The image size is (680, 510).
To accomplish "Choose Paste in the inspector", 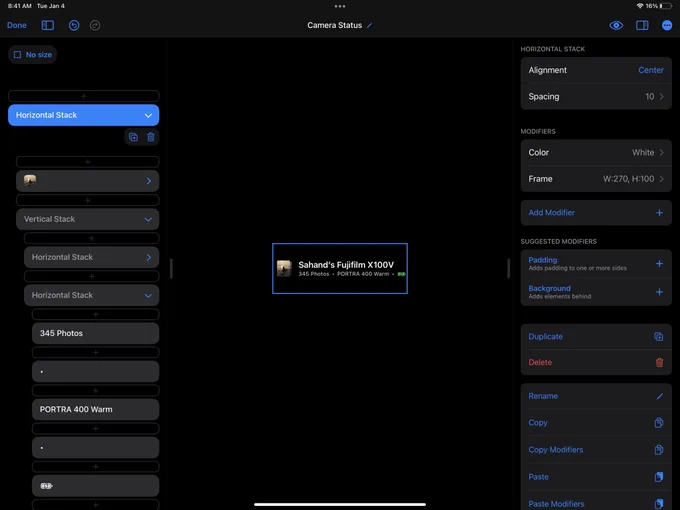I will point(596,477).
